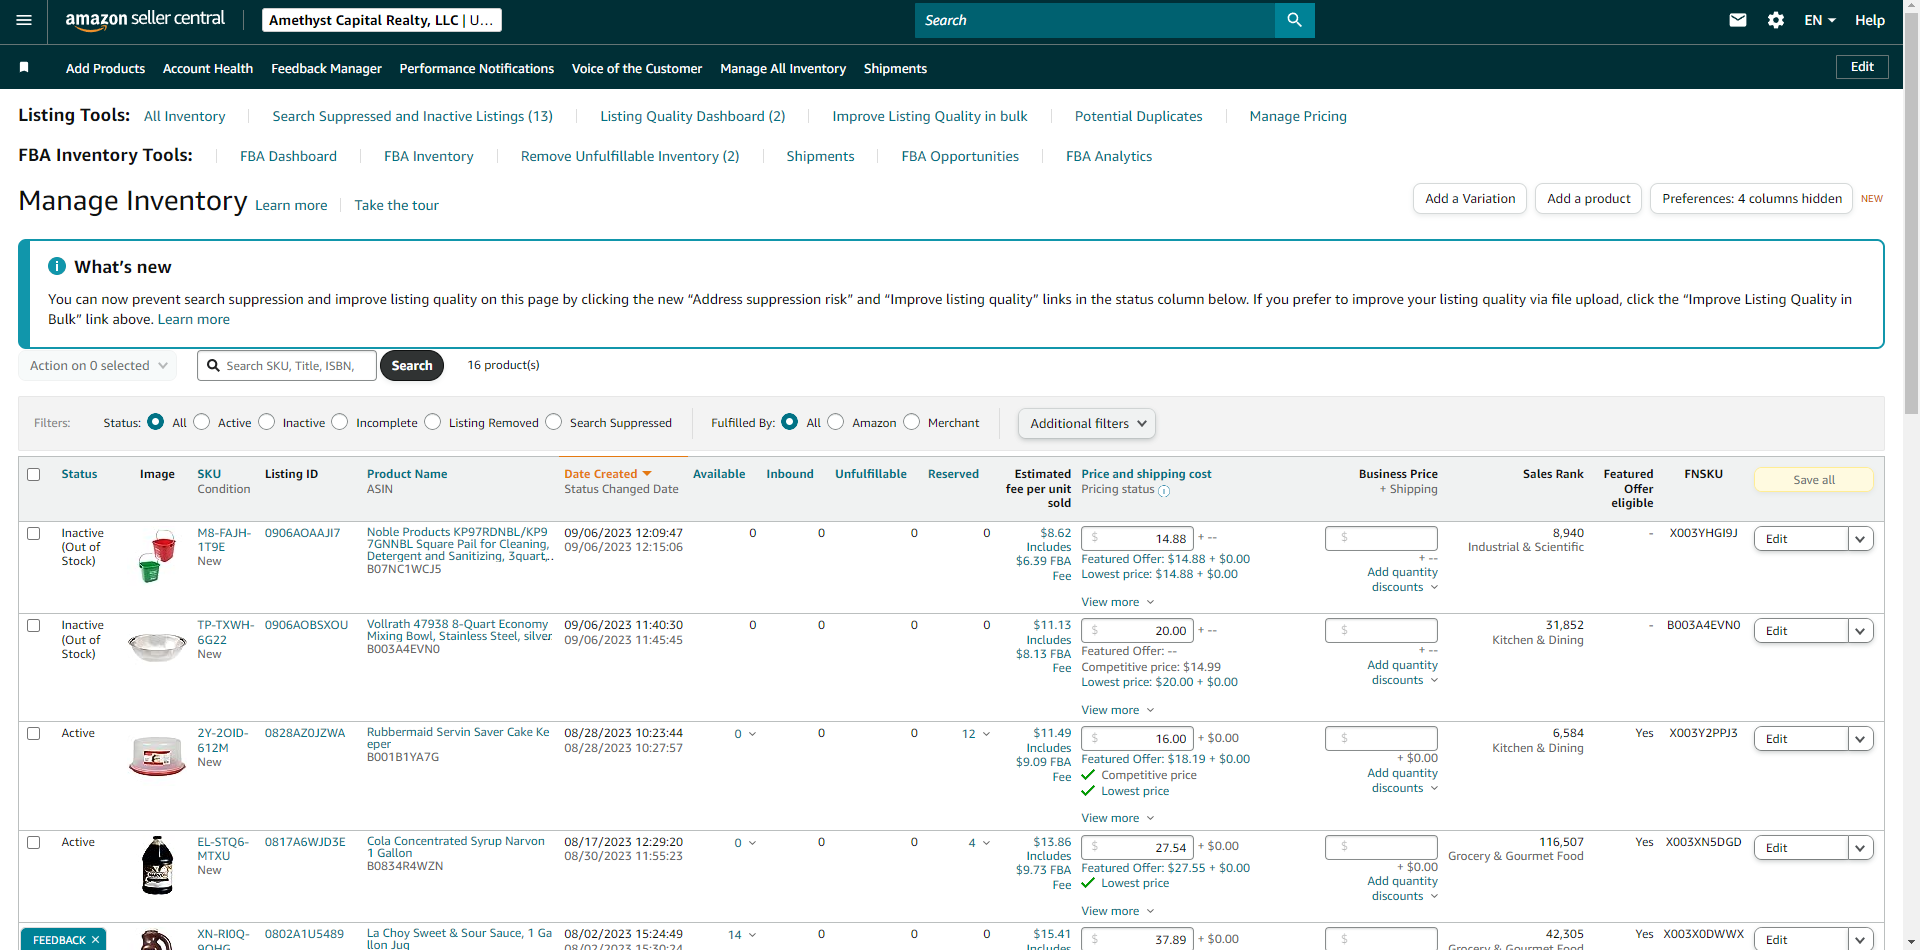The width and height of the screenshot is (1920, 950).
Task: Open the Help link in the header
Action: click(1870, 20)
